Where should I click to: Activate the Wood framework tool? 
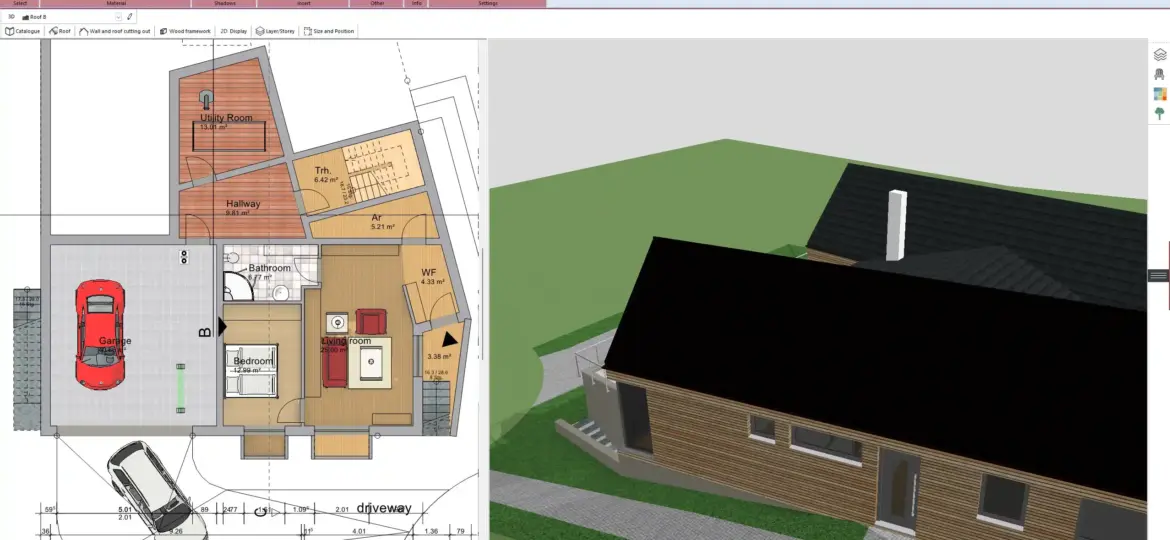(185, 31)
